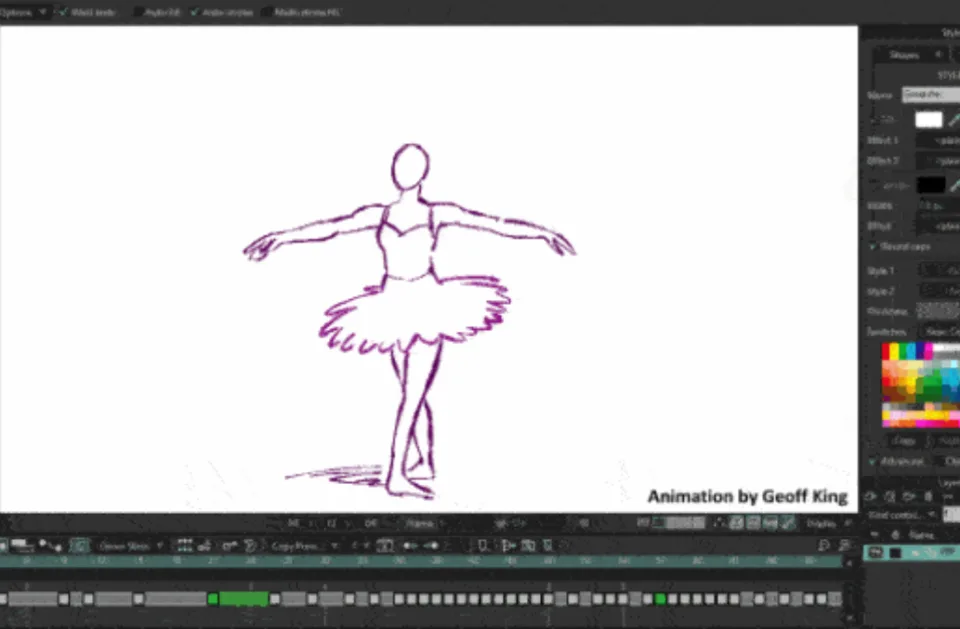
Task: Open the white fill color swatch
Action: point(928,119)
